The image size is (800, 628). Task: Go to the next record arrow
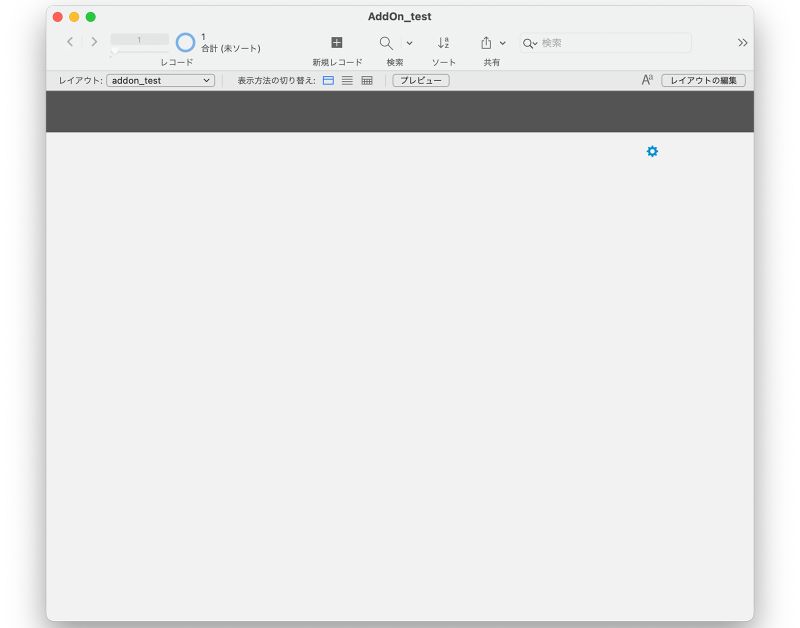tap(94, 42)
